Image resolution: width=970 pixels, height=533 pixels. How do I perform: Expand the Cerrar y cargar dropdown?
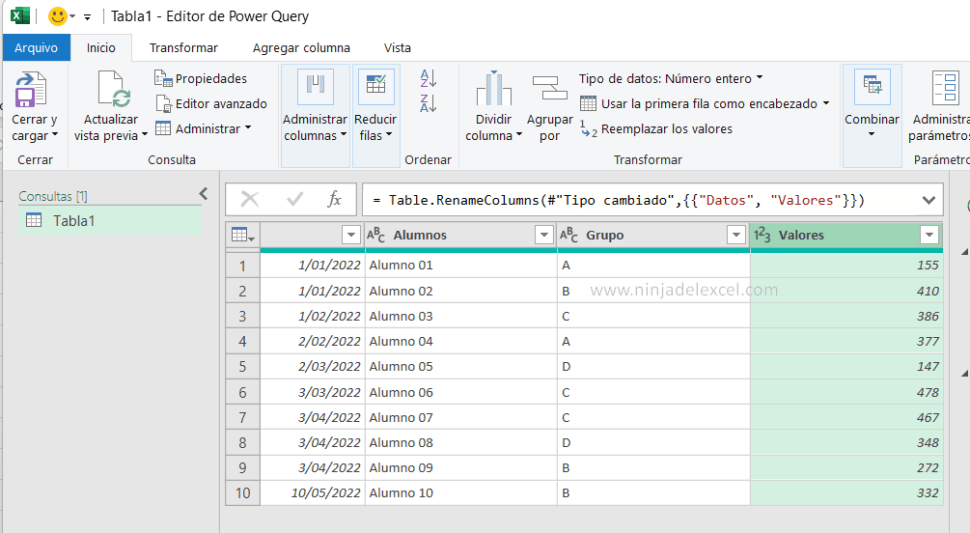54,135
